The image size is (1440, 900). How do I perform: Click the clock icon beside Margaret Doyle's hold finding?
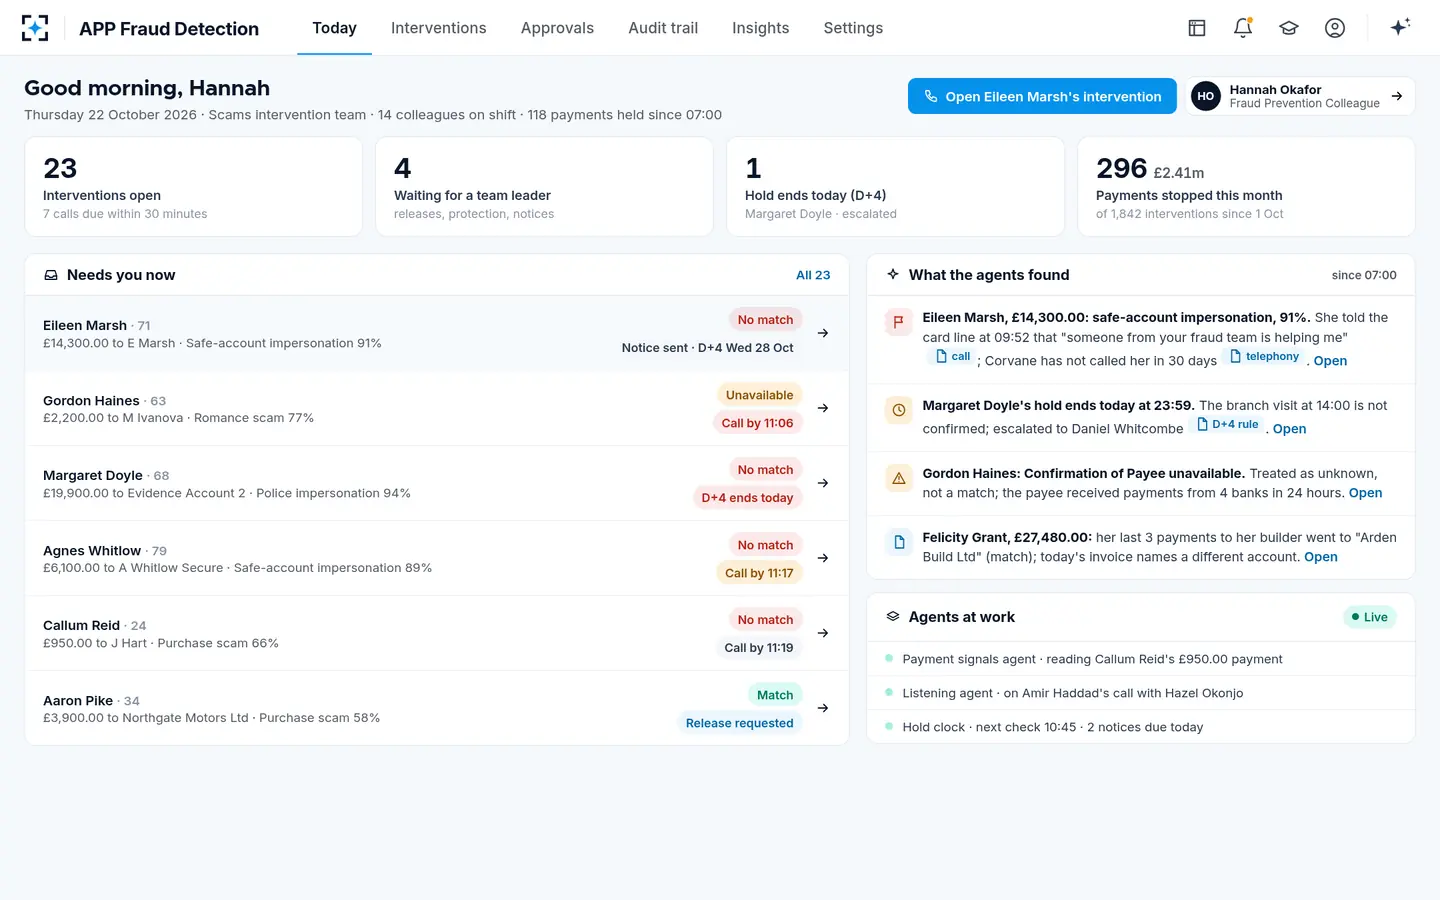click(x=898, y=410)
